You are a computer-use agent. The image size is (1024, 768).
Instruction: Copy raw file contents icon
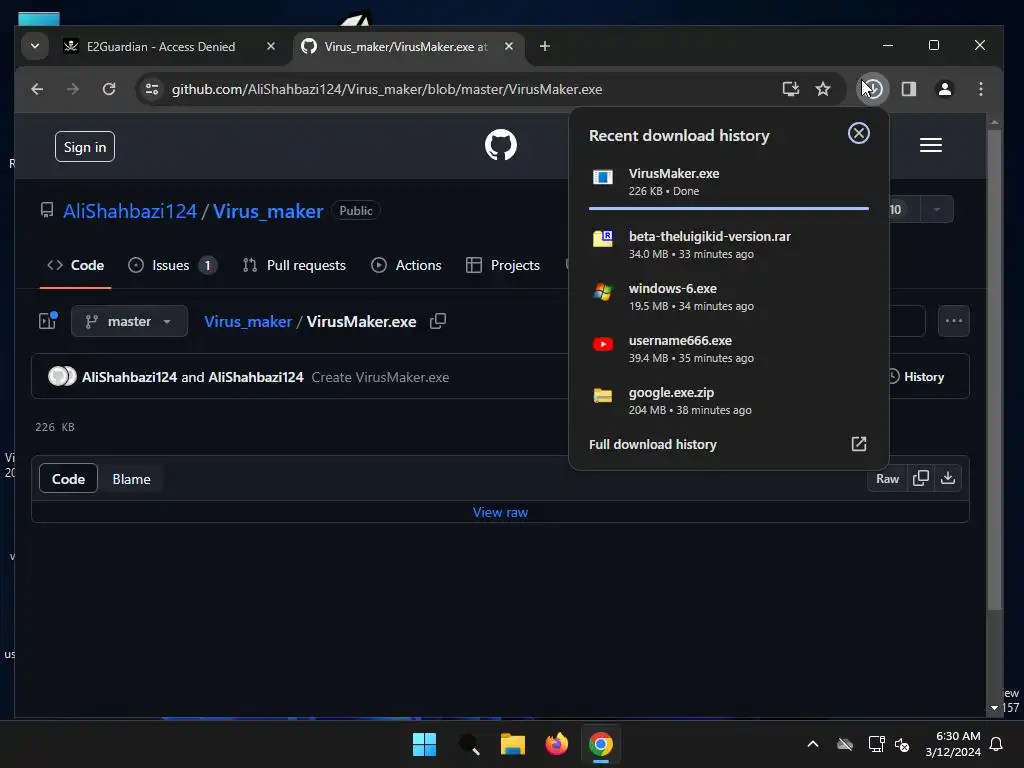click(x=921, y=479)
